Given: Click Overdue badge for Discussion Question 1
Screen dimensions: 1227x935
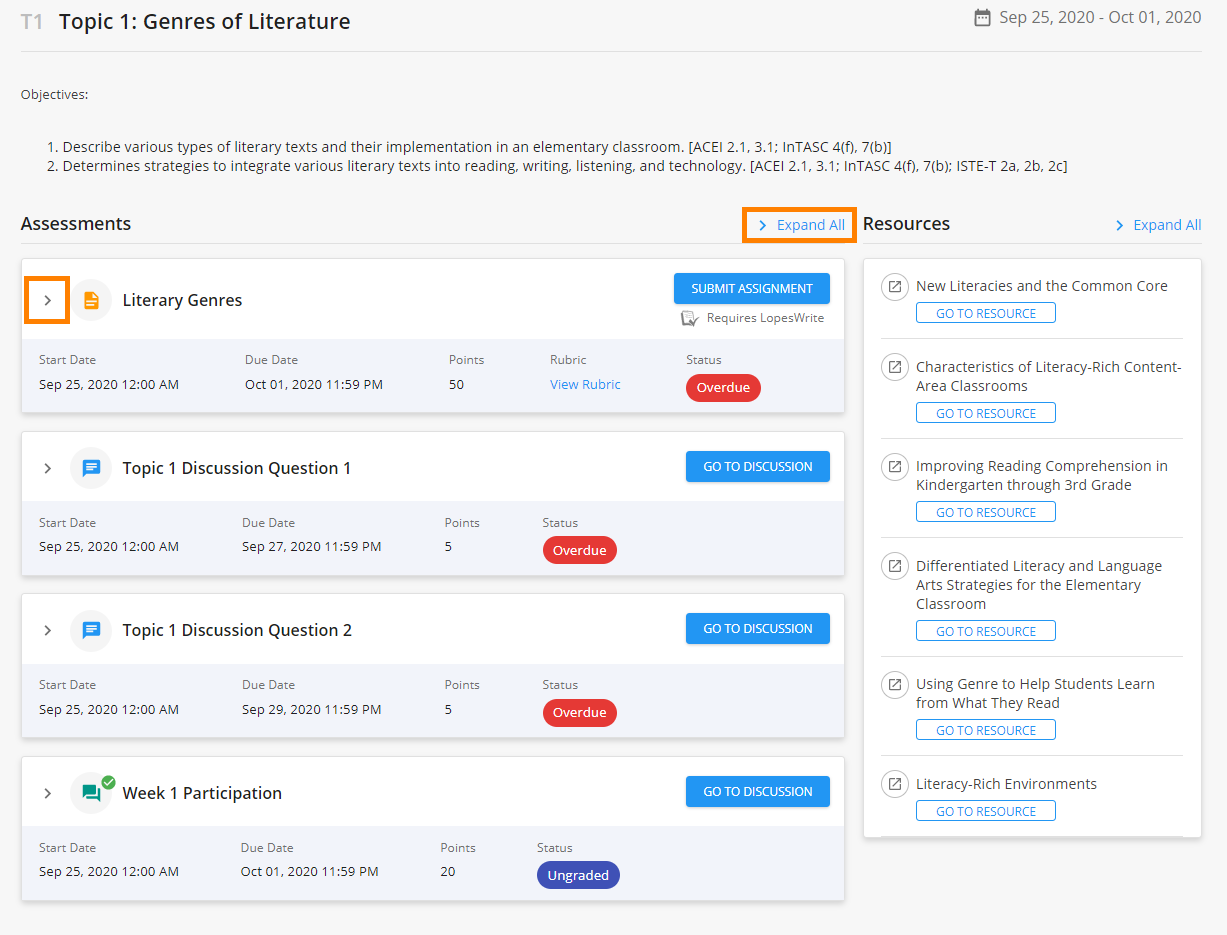Looking at the screenshot, I should pyautogui.click(x=580, y=550).
